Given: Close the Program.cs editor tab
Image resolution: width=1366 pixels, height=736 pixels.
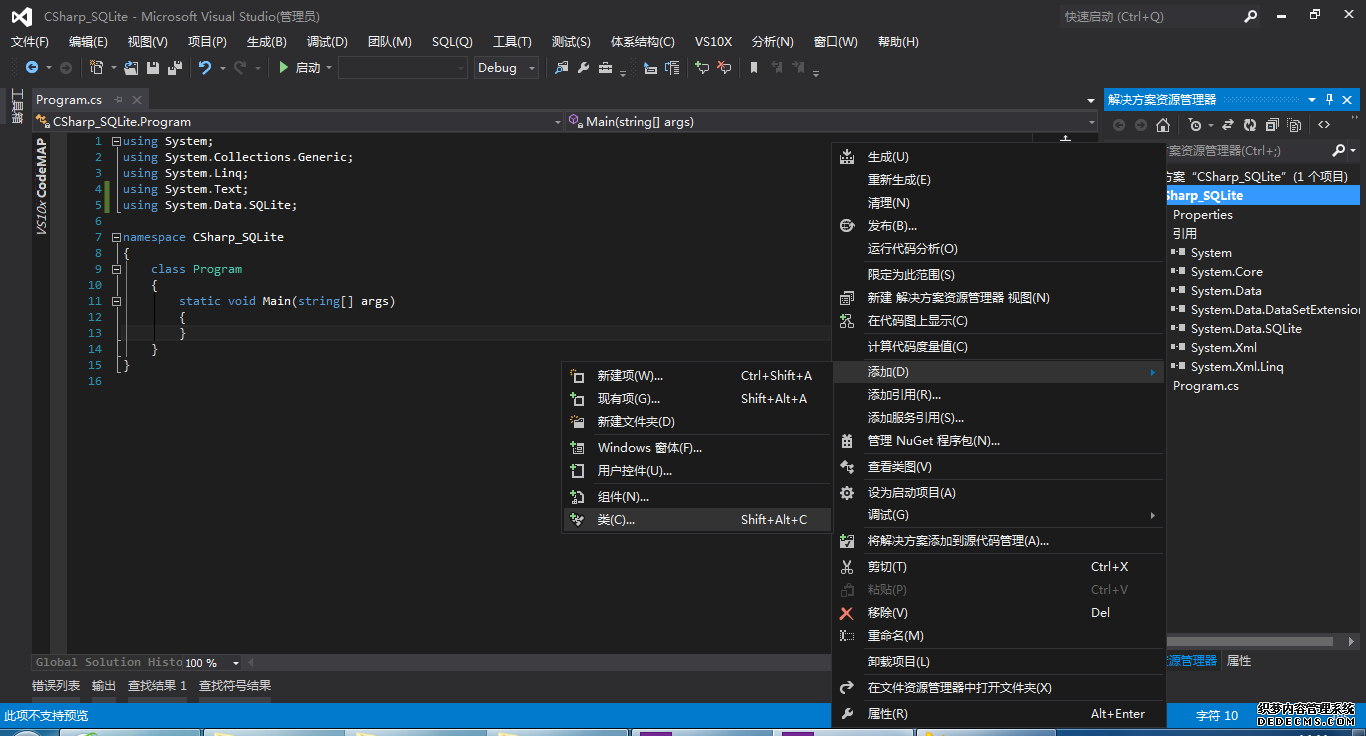Looking at the screenshot, I should [135, 100].
